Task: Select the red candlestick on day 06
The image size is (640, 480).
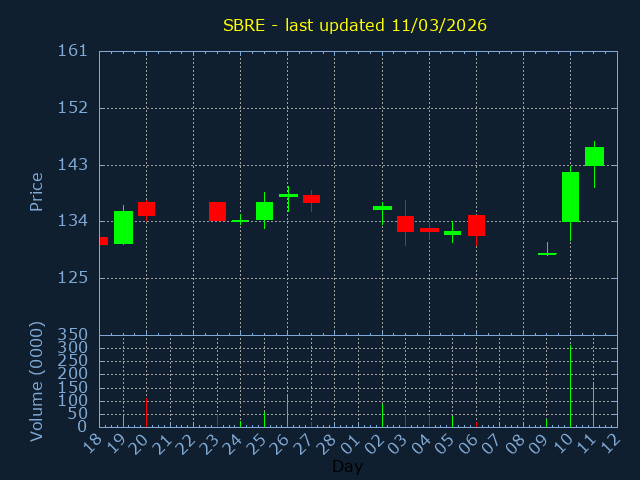Action: pos(476,225)
